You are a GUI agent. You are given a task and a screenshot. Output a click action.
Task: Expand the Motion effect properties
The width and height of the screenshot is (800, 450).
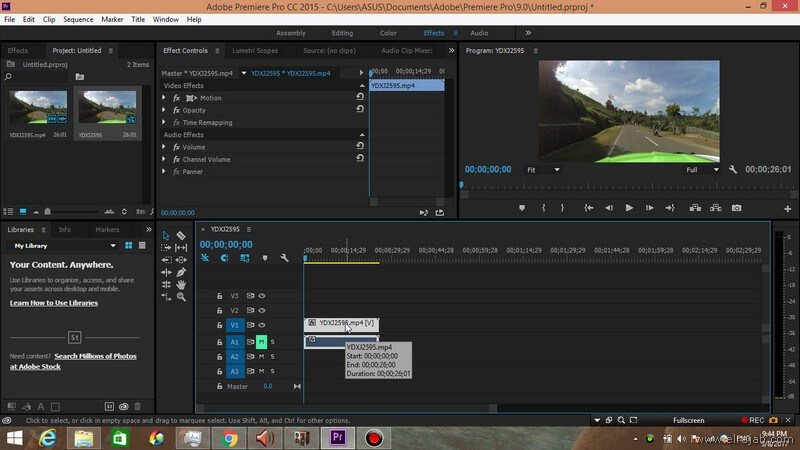[x=164, y=97]
